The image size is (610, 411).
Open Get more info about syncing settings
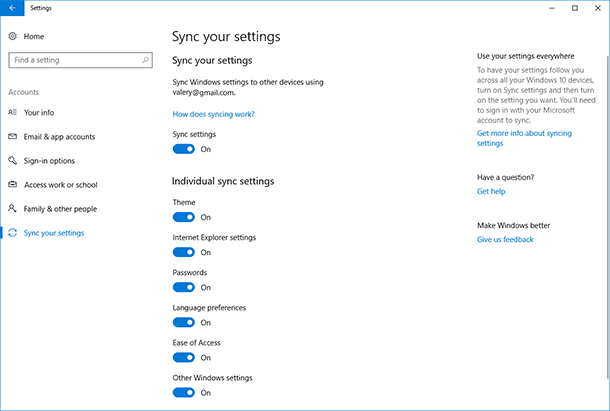[524, 138]
